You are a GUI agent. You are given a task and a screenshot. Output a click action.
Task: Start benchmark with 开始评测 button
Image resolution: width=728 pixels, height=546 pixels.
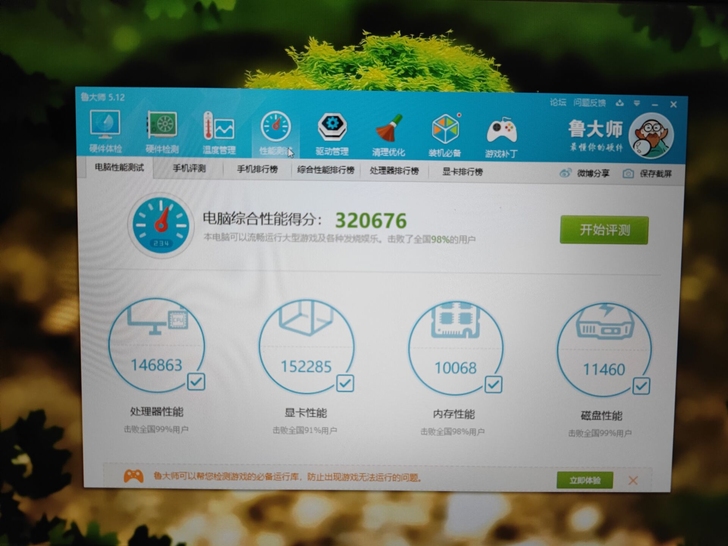[x=604, y=230]
